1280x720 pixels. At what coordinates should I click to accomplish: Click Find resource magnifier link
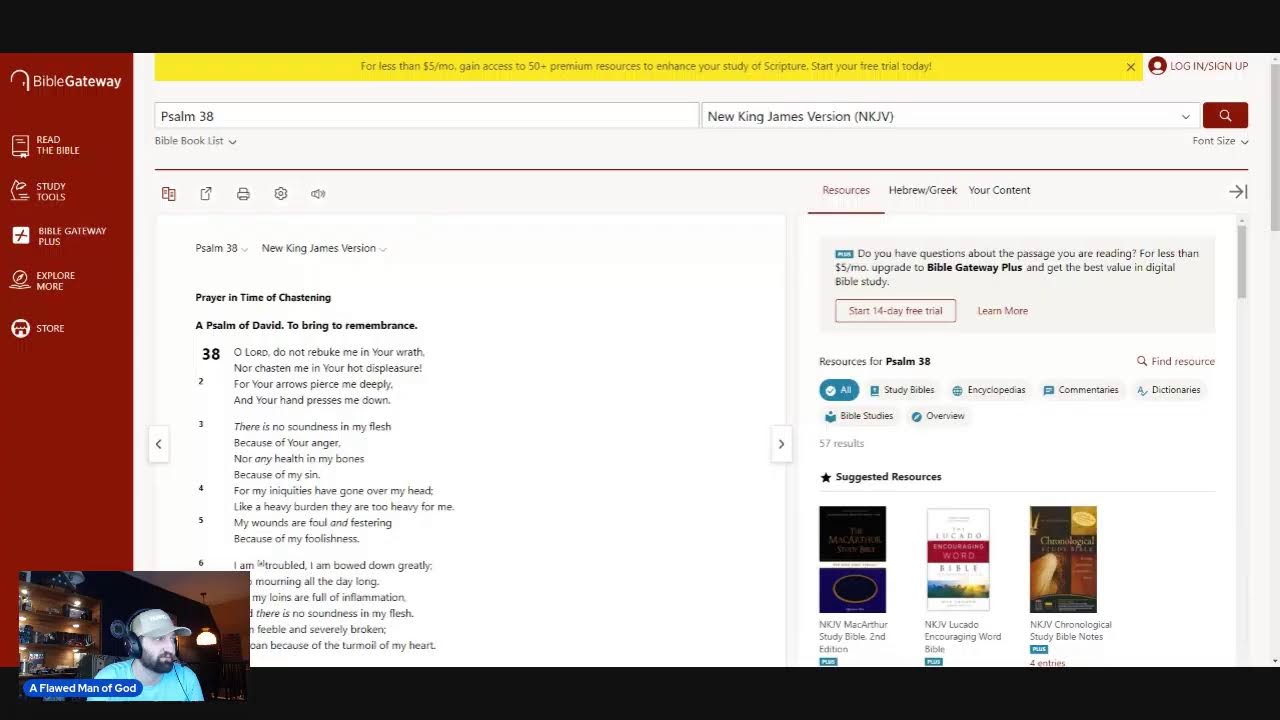[x=1176, y=361]
